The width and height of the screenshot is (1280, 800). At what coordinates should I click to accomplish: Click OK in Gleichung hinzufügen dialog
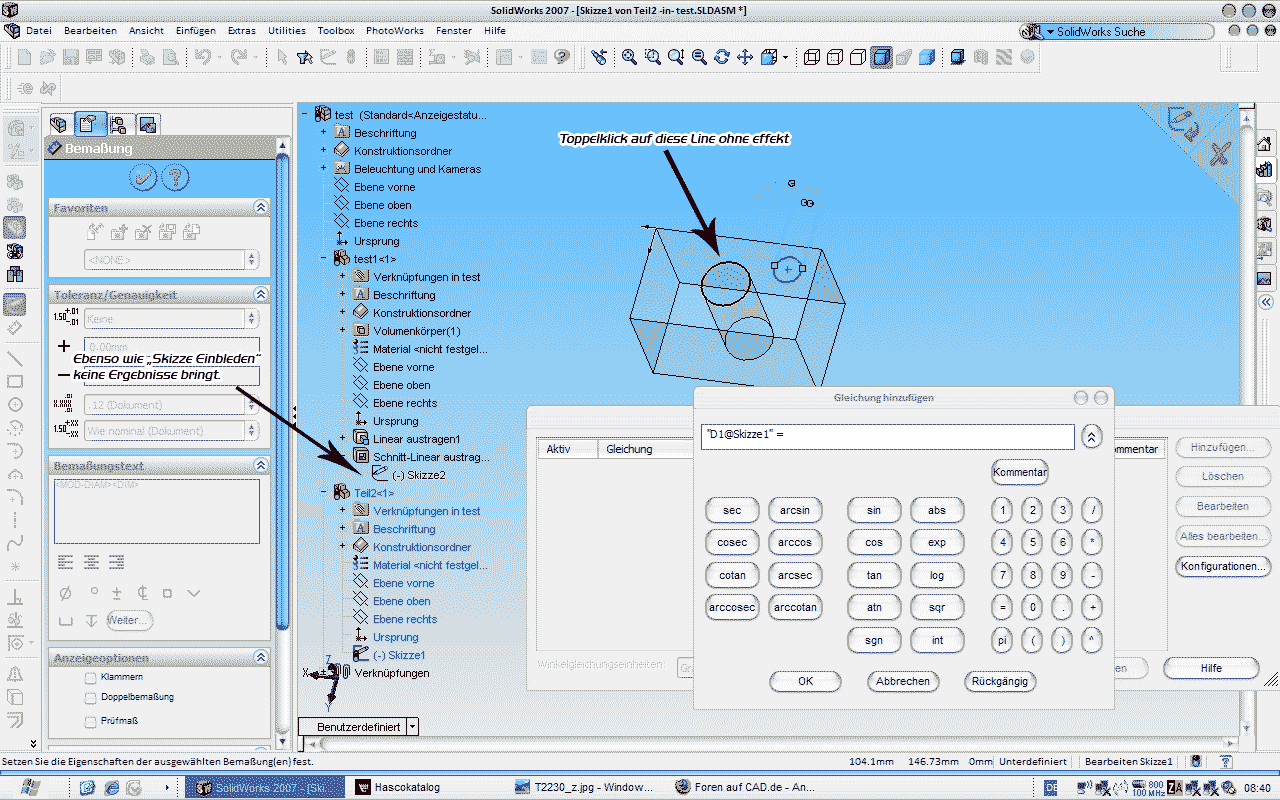pyautogui.click(x=806, y=681)
